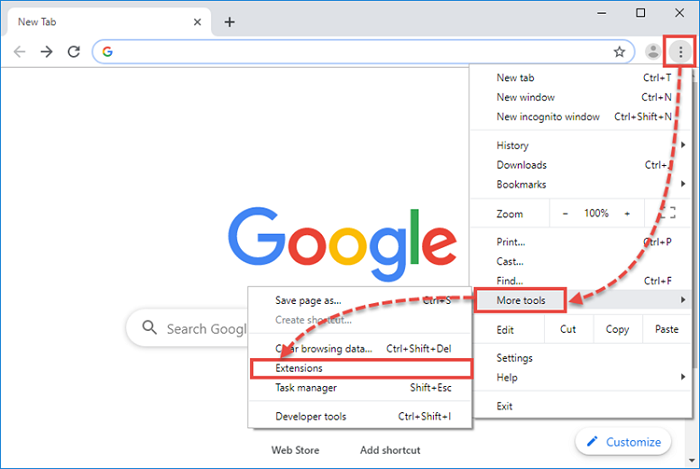Viewport: 700px width, 469px height.
Task: Click Copy in the Edit row
Action: click(617, 329)
